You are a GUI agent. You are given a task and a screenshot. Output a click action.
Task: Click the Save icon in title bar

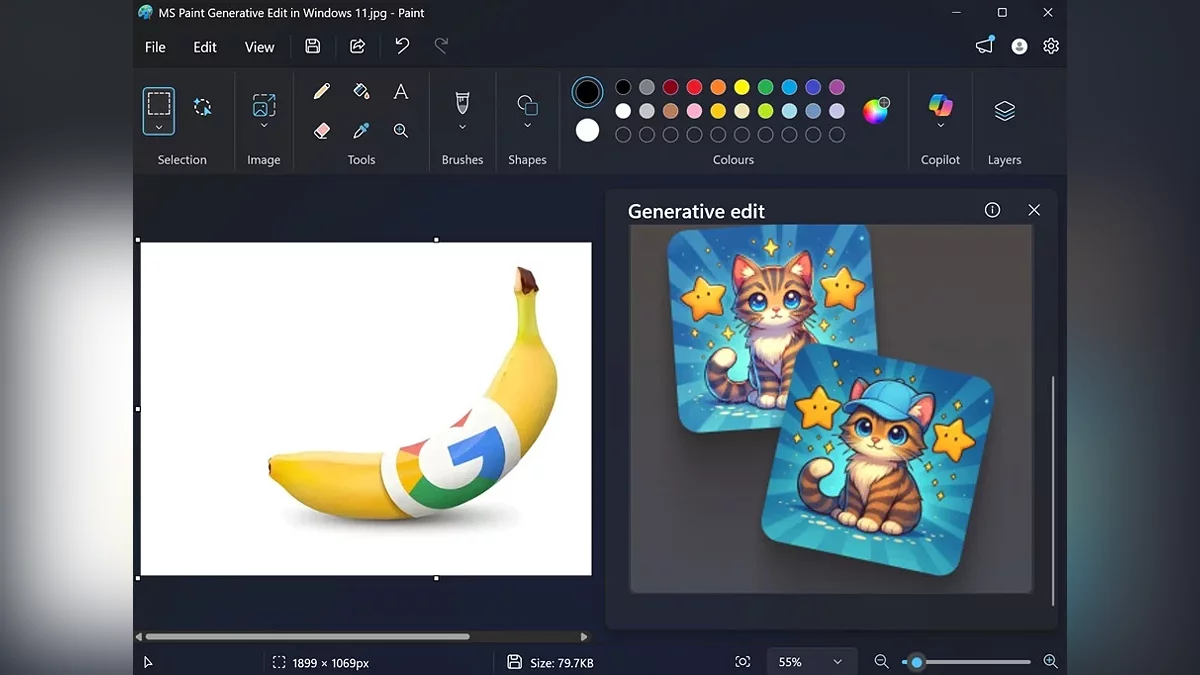pos(313,46)
